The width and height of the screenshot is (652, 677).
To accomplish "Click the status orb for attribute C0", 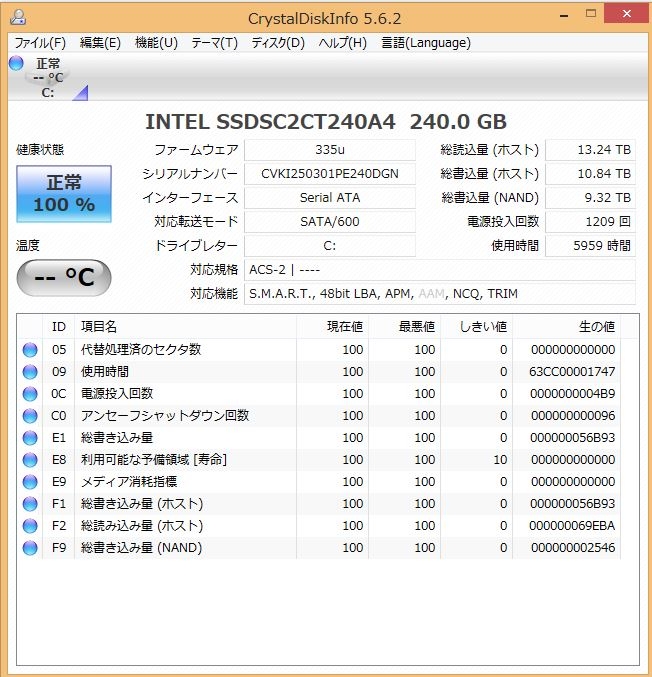I will coord(29,416).
